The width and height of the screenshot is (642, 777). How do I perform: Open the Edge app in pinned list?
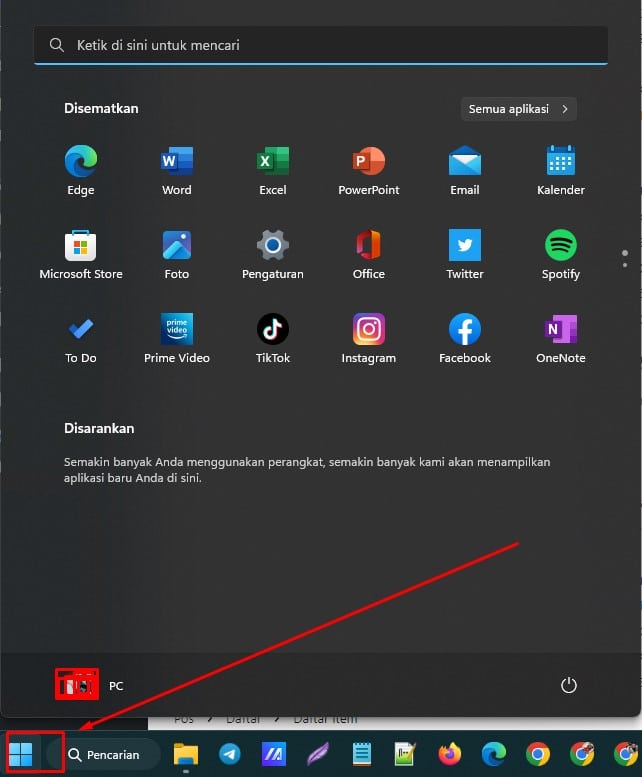[81, 170]
